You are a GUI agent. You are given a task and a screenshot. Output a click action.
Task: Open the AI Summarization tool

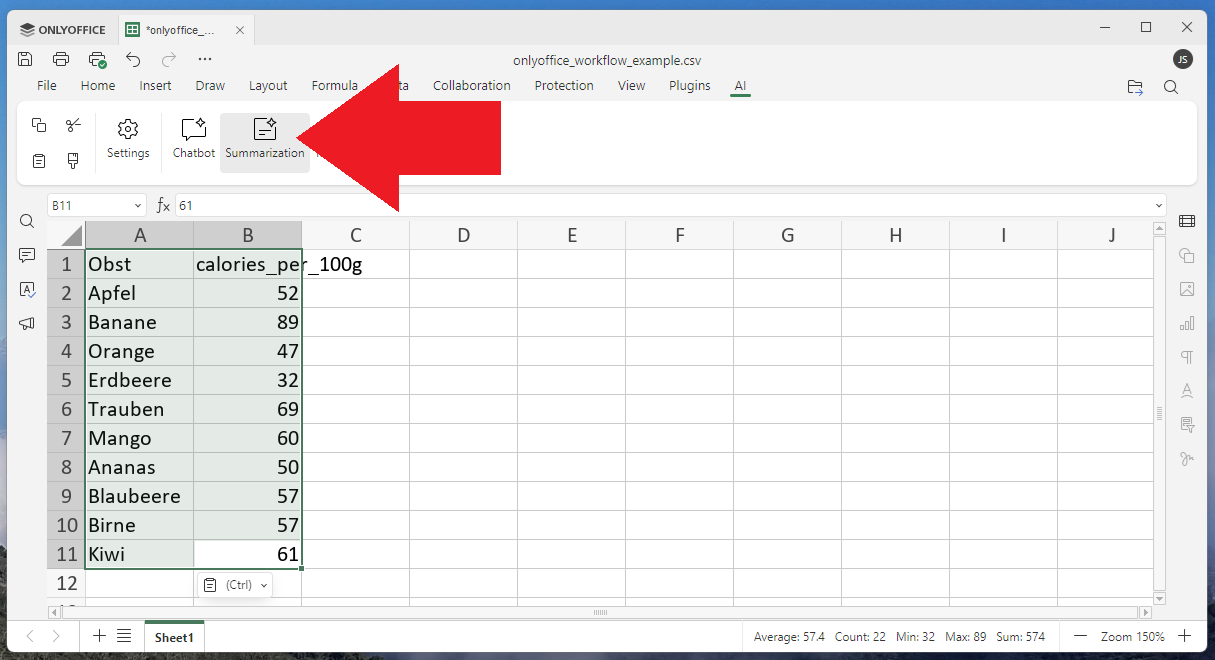(x=264, y=139)
